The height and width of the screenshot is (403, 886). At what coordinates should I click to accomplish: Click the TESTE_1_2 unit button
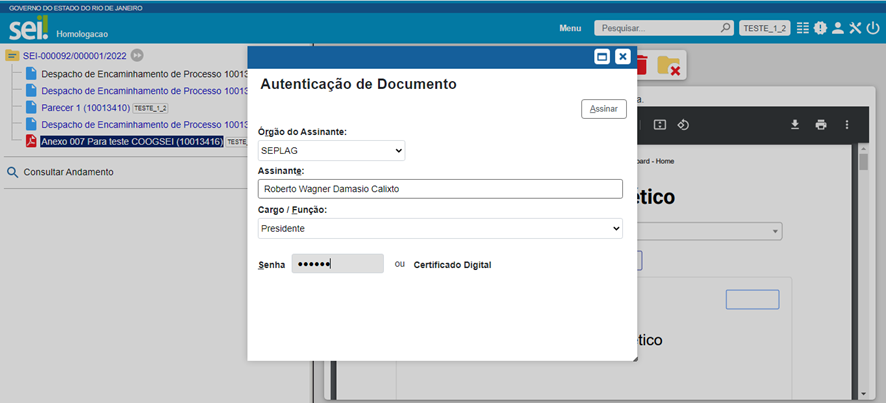pos(765,28)
